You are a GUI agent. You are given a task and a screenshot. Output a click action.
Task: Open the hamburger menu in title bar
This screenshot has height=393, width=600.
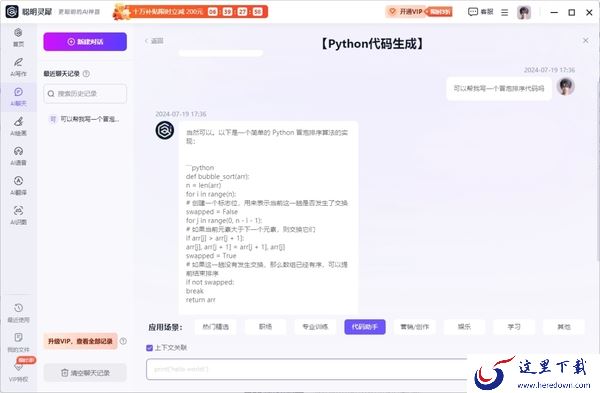point(505,12)
